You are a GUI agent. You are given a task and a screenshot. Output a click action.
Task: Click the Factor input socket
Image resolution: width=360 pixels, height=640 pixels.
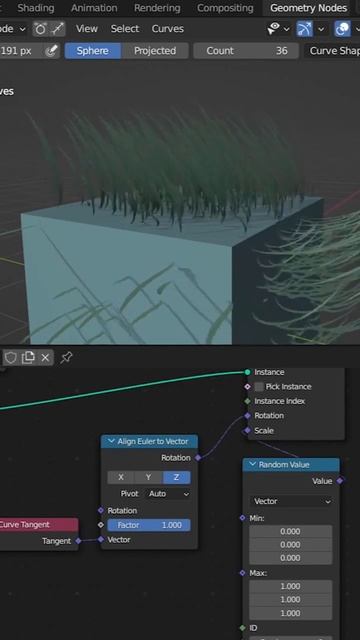(x=101, y=525)
